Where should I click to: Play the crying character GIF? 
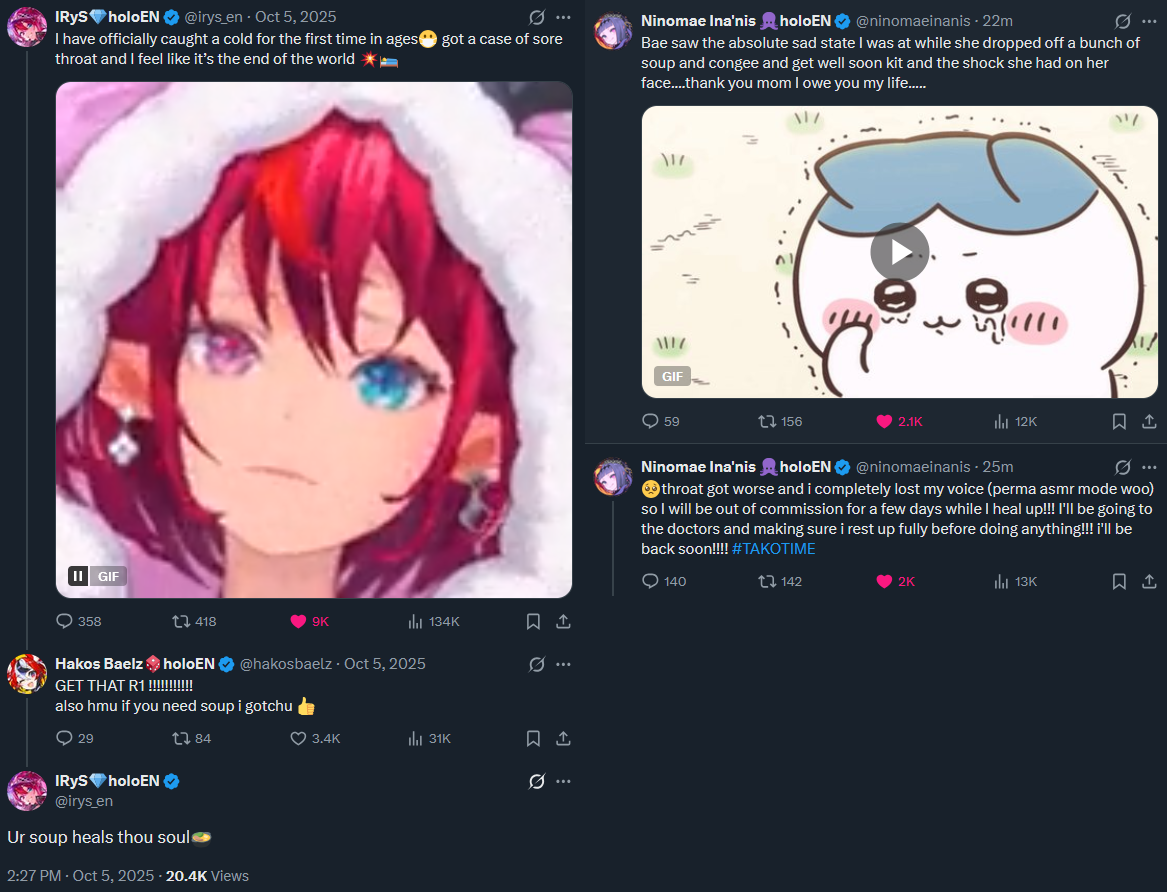[x=900, y=251]
